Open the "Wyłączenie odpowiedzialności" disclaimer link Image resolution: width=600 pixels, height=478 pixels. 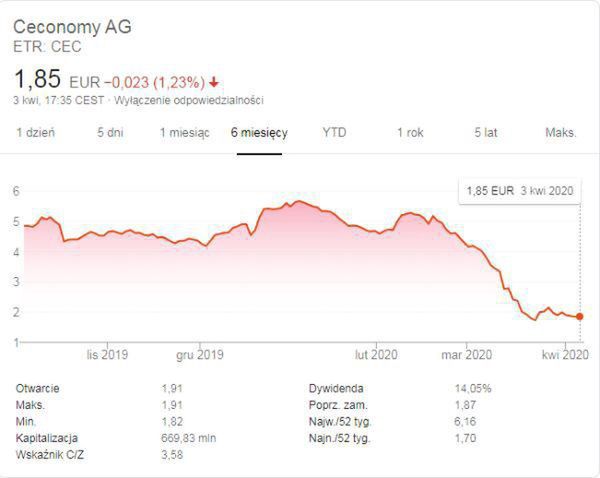pyautogui.click(x=189, y=100)
